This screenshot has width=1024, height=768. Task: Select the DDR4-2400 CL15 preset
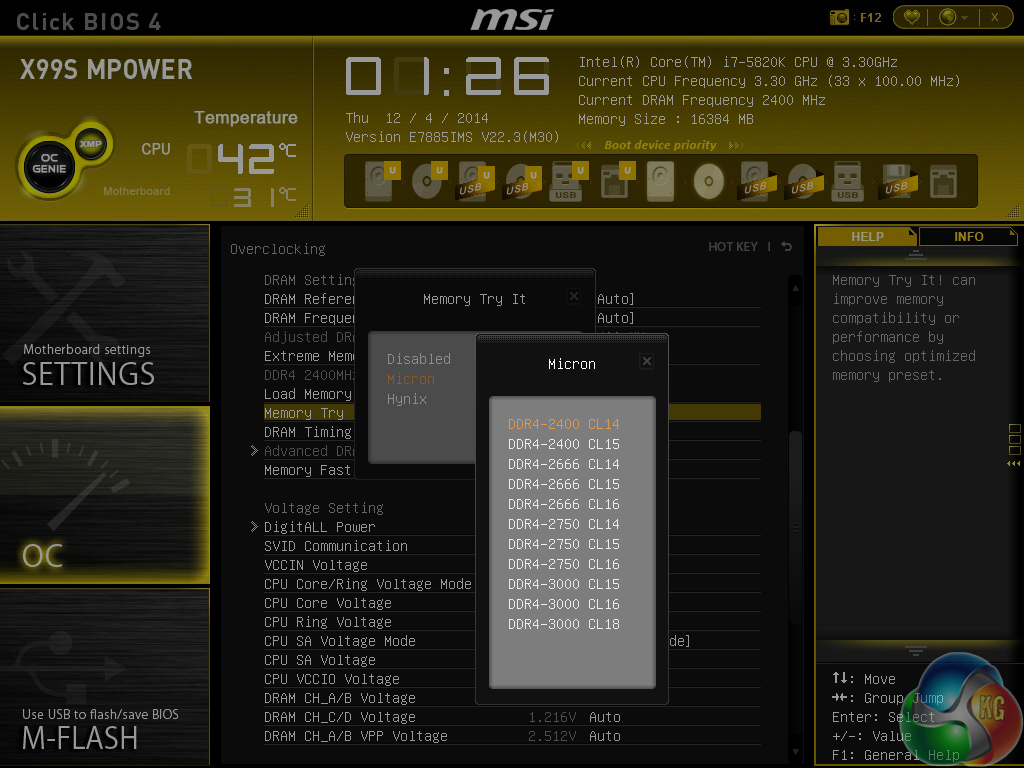[x=564, y=444]
